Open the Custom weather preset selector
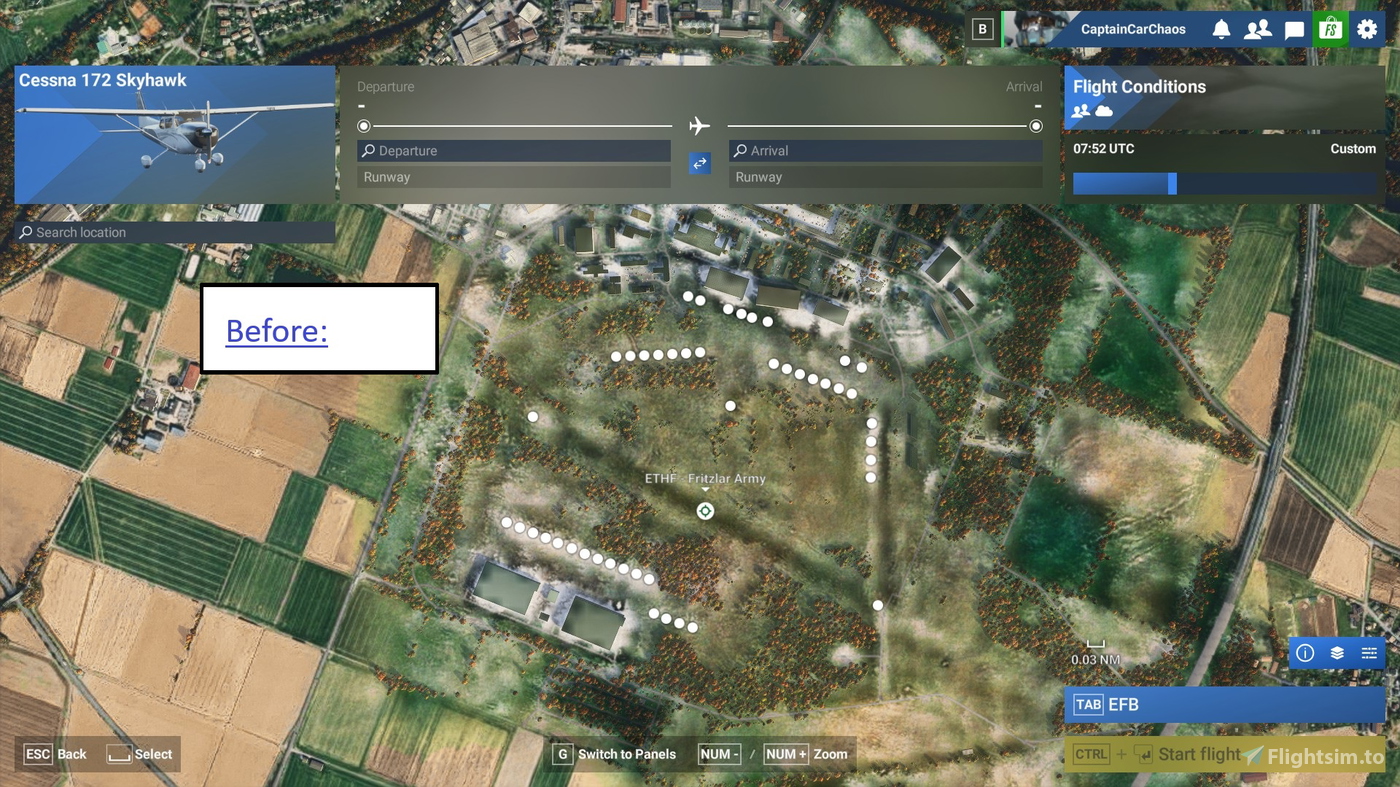1400x787 pixels. [x=1353, y=148]
